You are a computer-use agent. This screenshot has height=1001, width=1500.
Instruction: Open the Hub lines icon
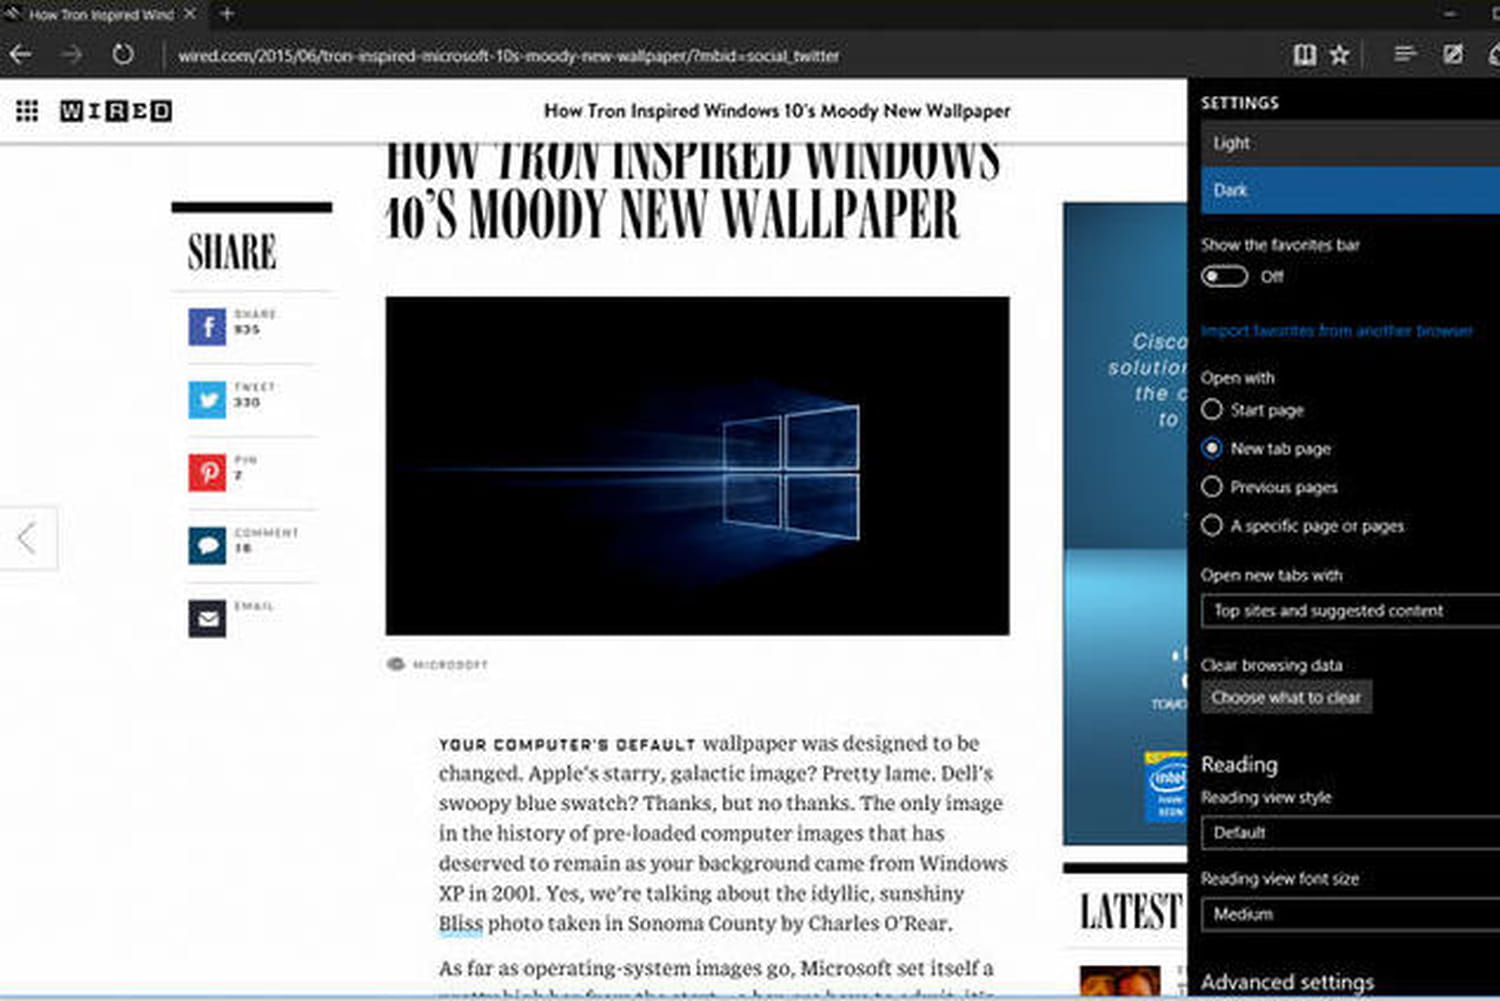(x=1405, y=54)
